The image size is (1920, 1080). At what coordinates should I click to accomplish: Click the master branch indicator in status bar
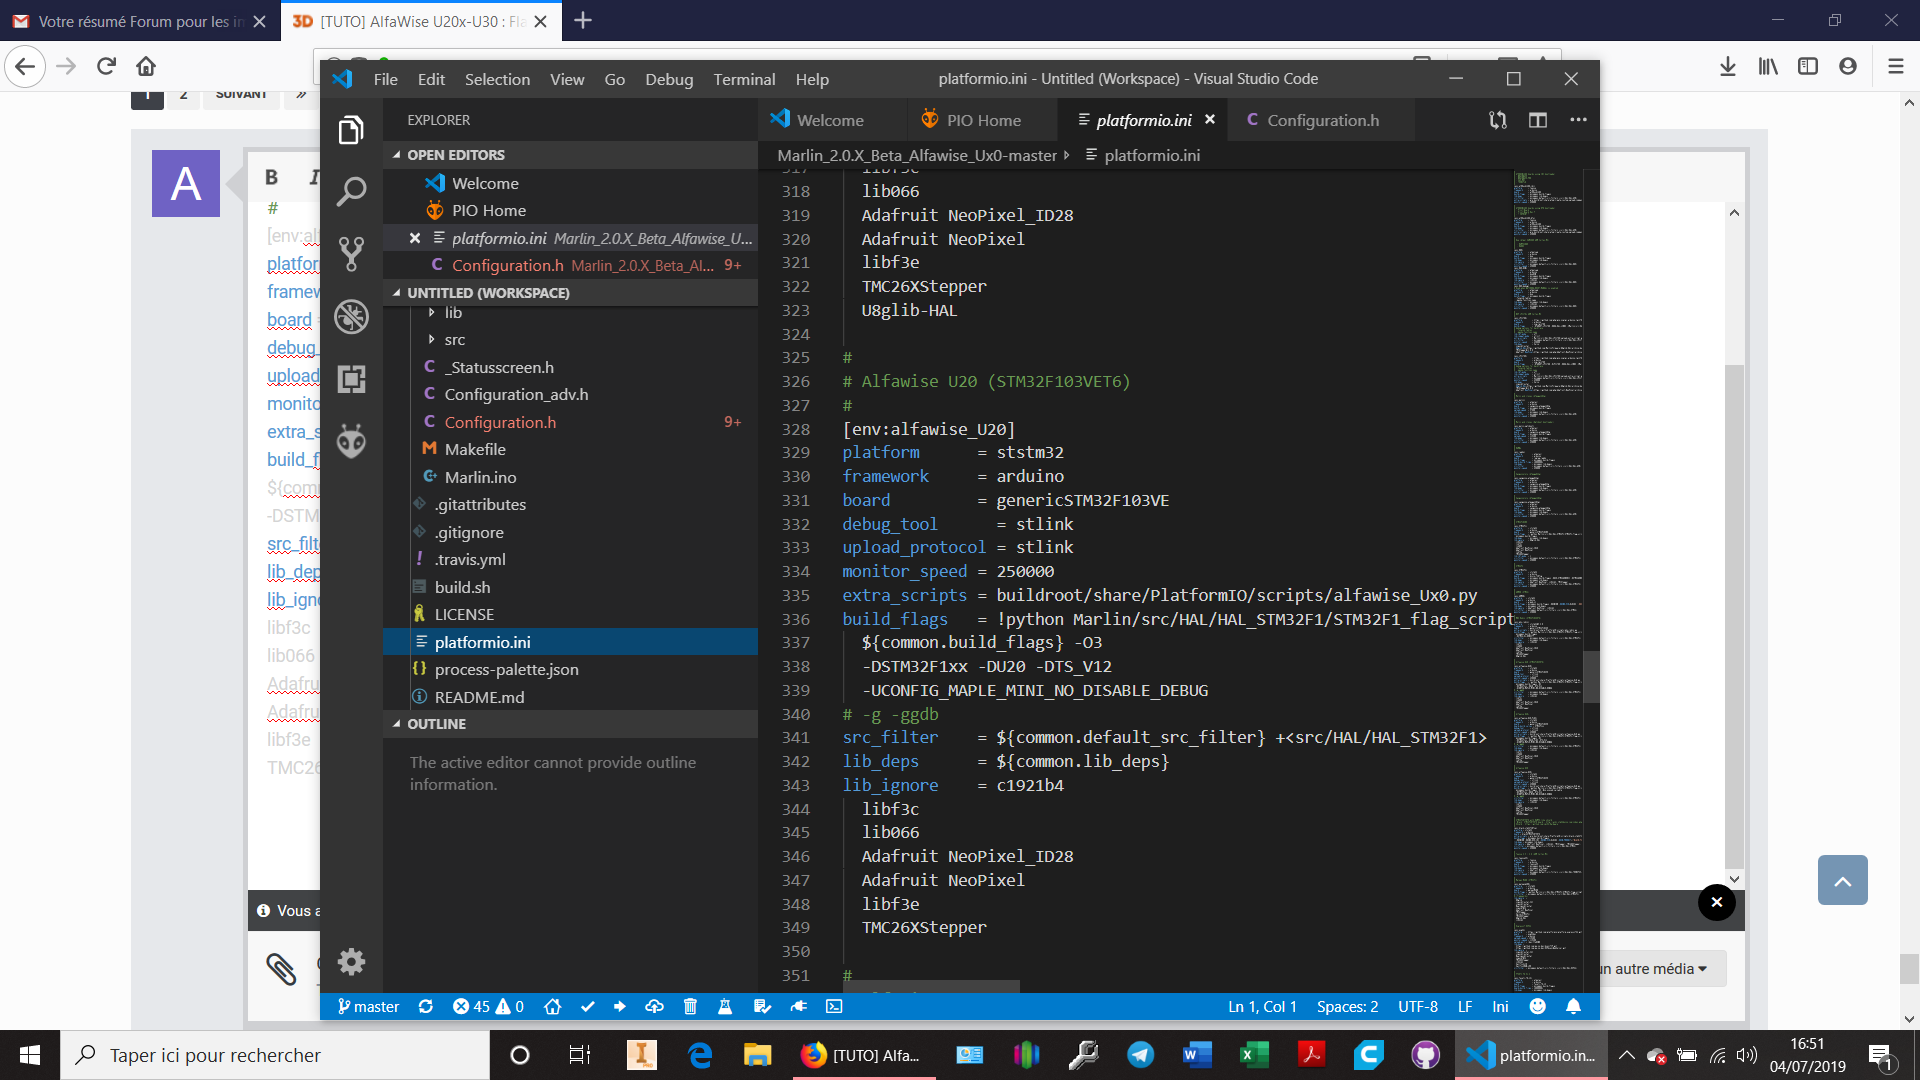tap(368, 1007)
